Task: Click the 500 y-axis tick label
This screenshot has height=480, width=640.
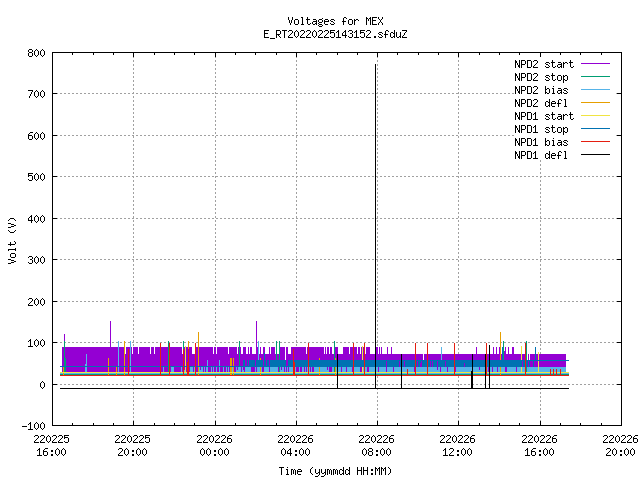Action: pos(36,177)
